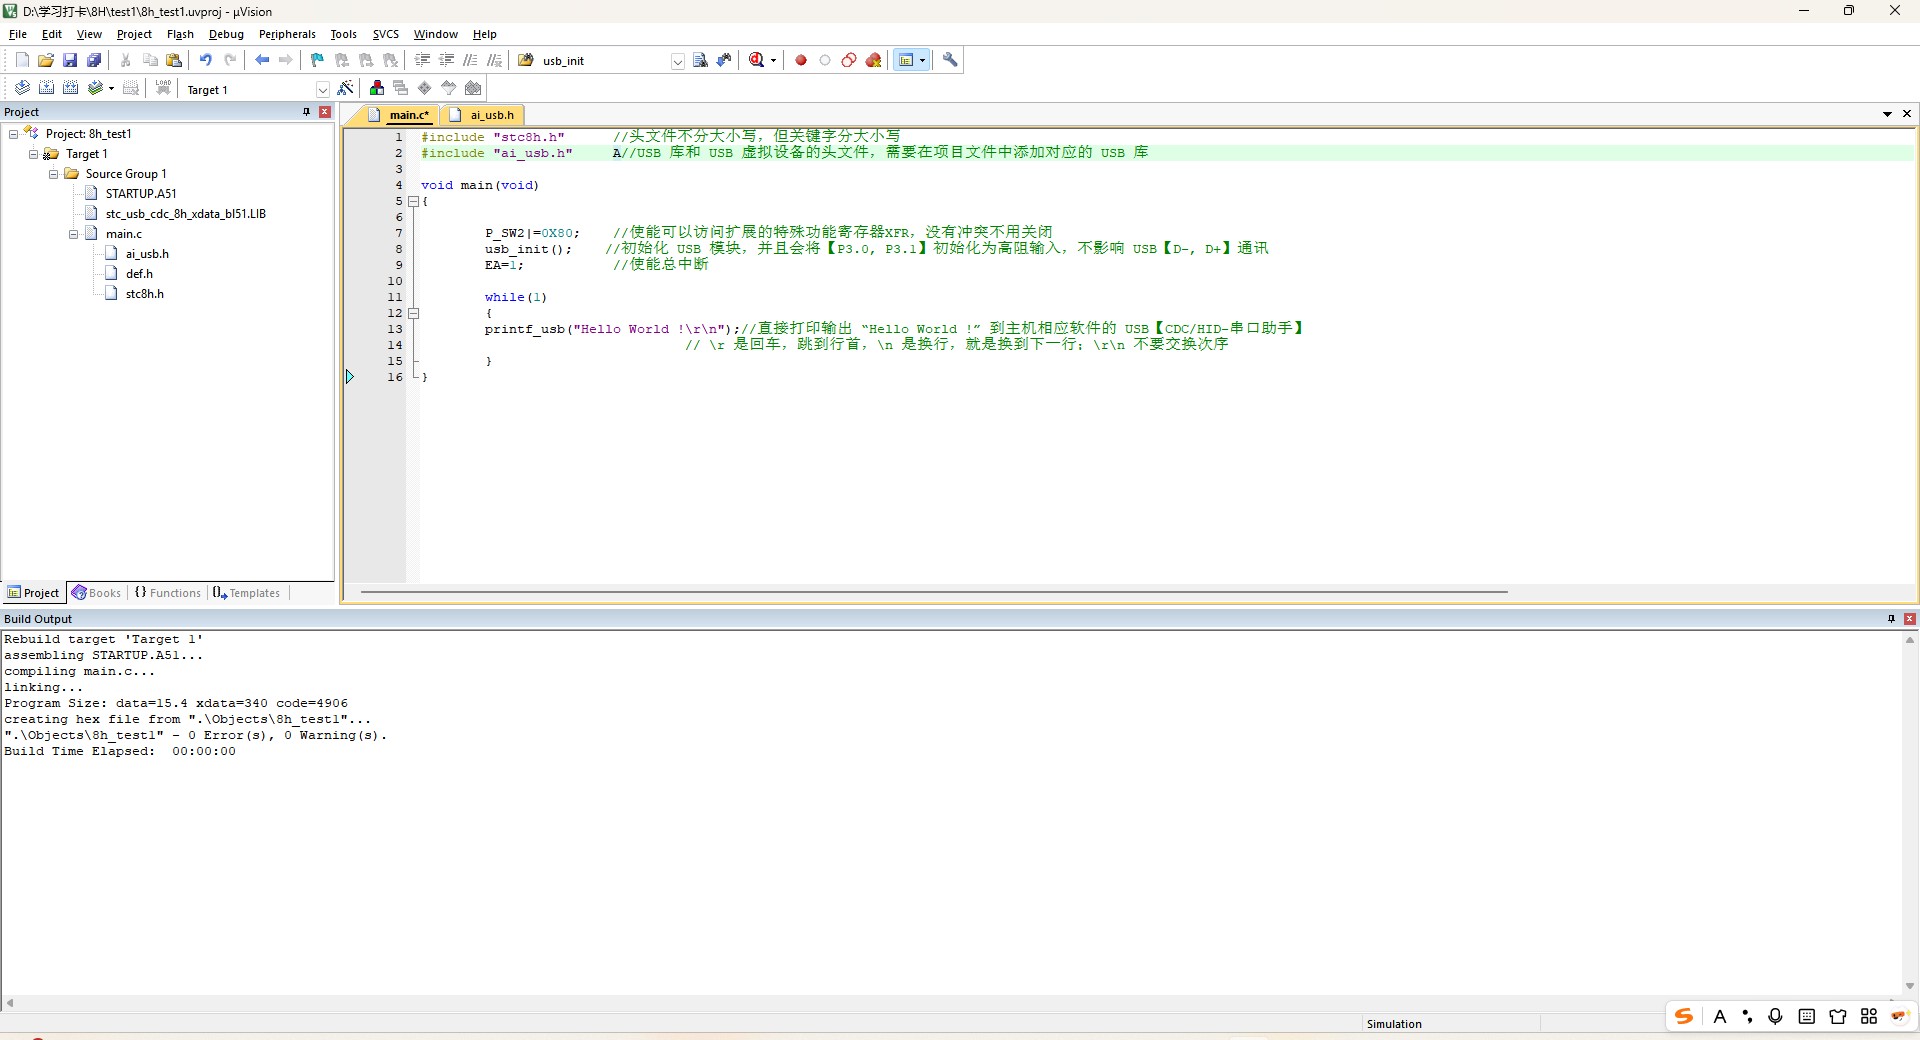Insert breakpoint red dot

(x=801, y=60)
